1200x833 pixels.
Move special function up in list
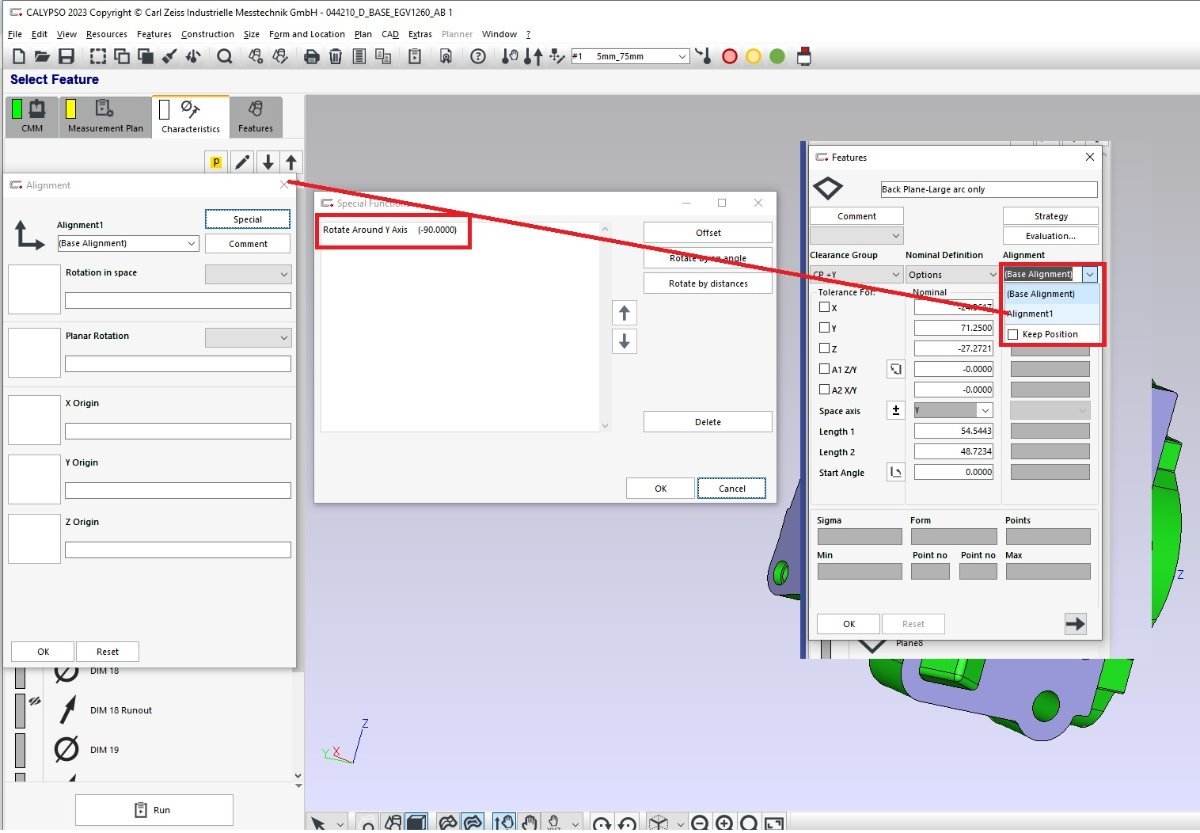point(624,314)
